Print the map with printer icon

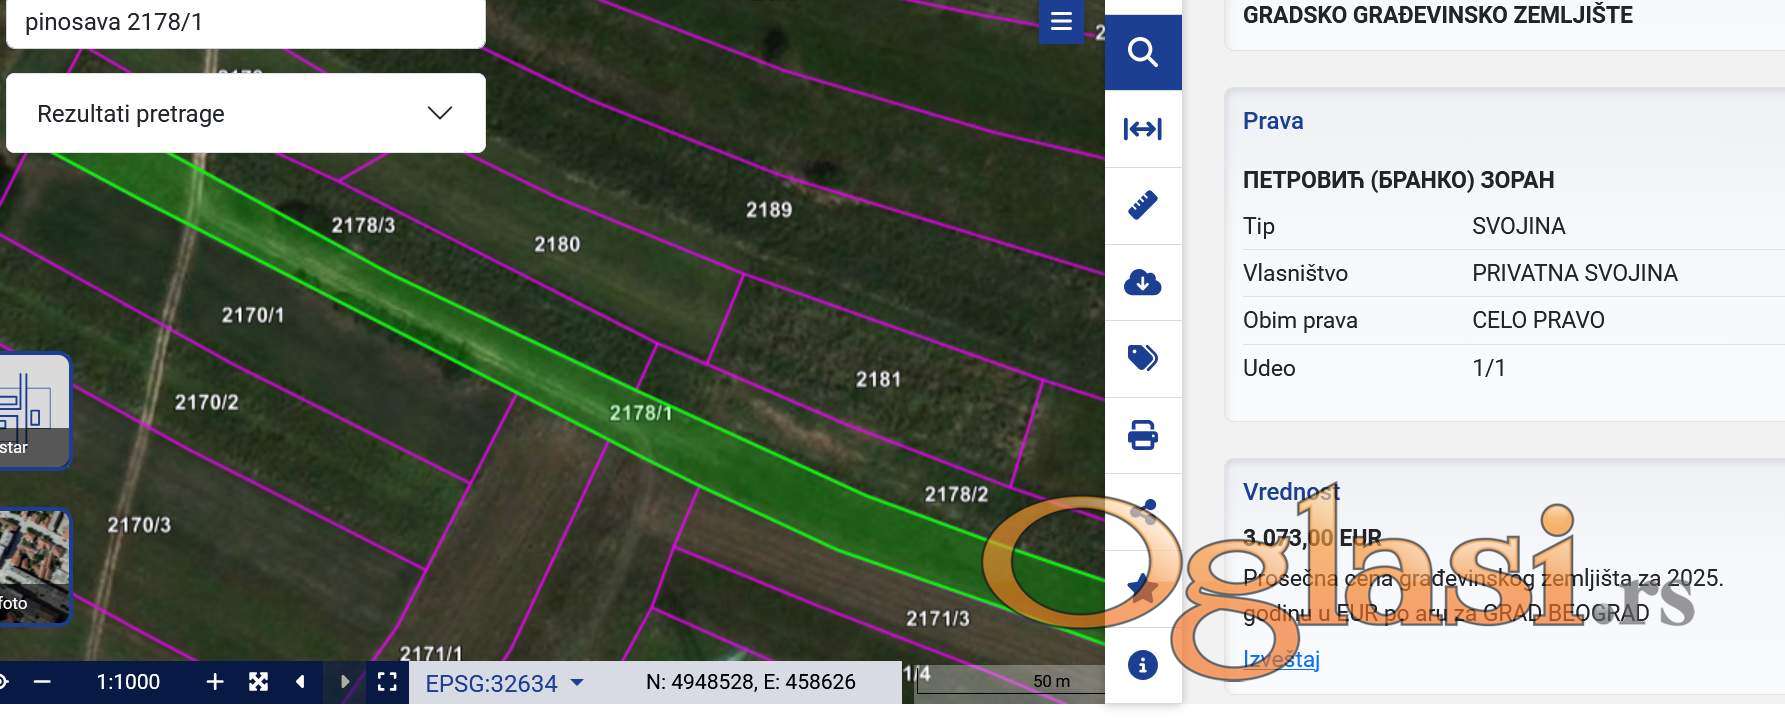coord(1143,435)
